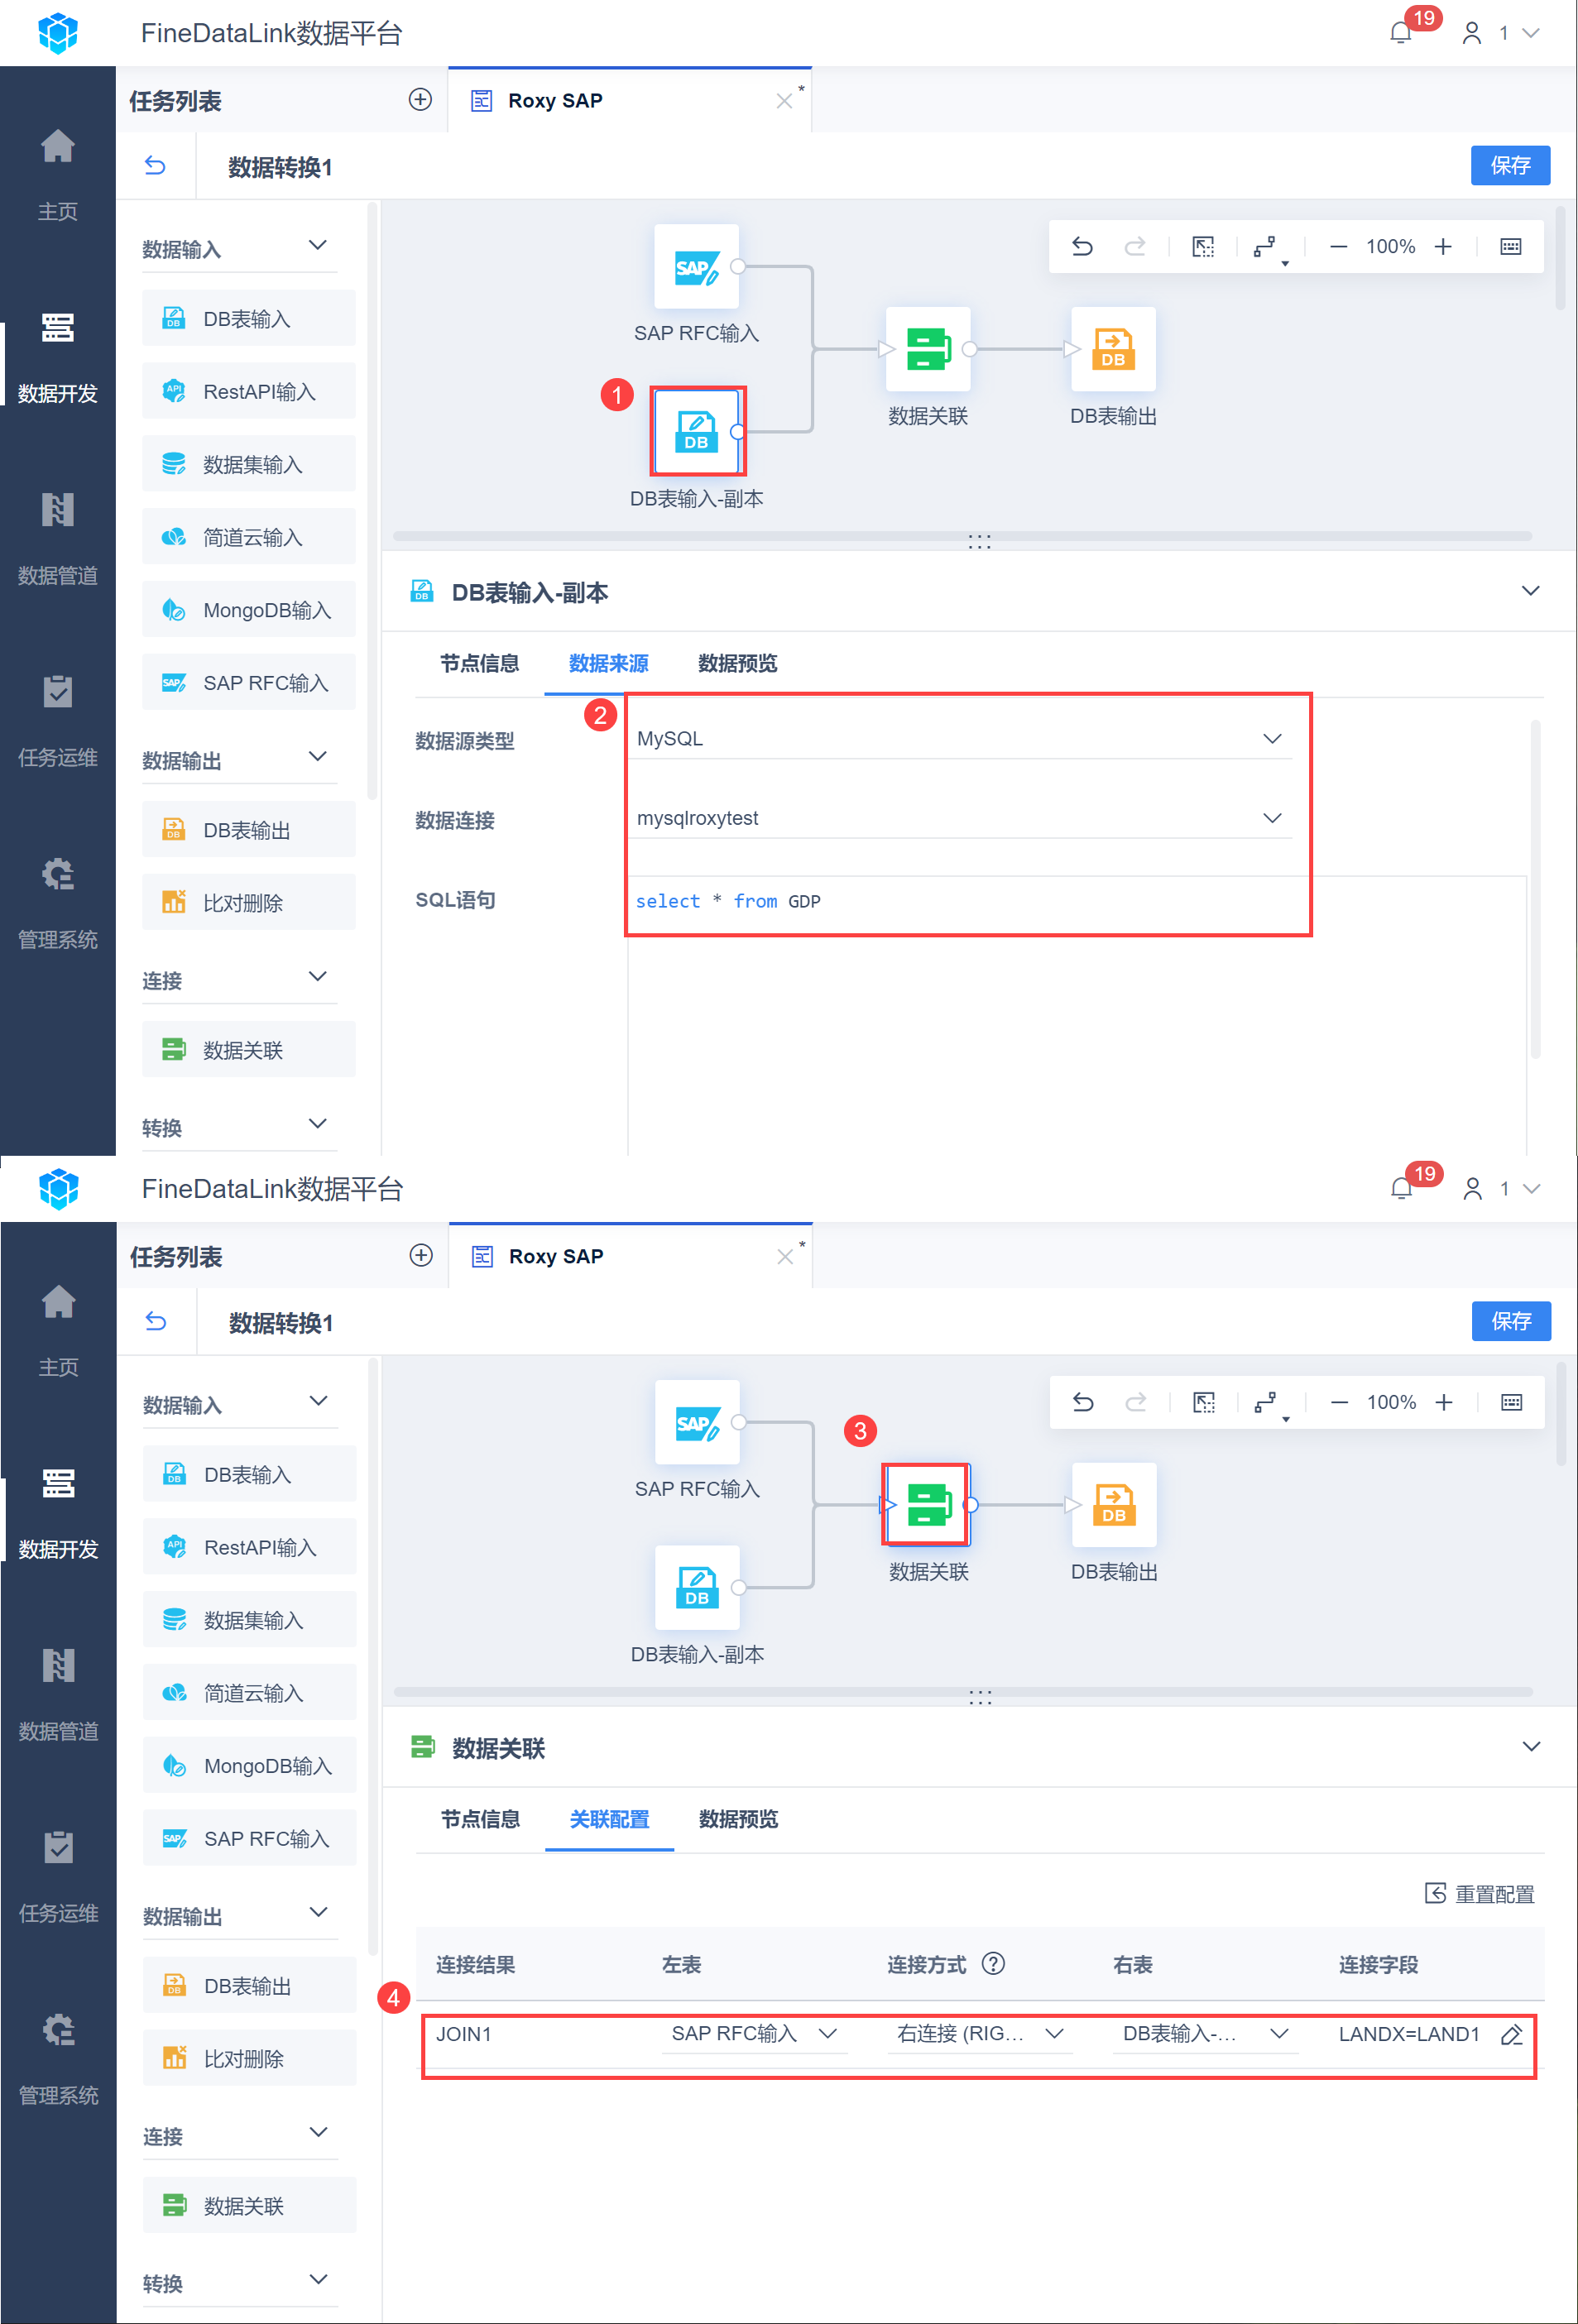Pick 简道云输入 component in upper screenshot's palette
The width and height of the screenshot is (1578, 2324).
click(249, 537)
